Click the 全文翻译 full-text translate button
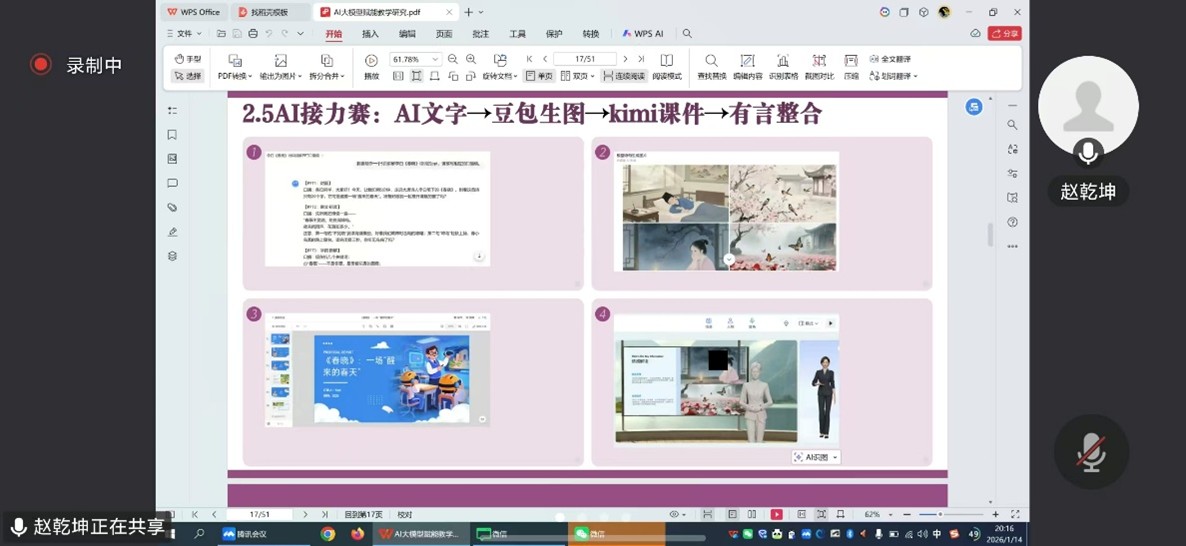The height and width of the screenshot is (546, 1186). [x=890, y=59]
